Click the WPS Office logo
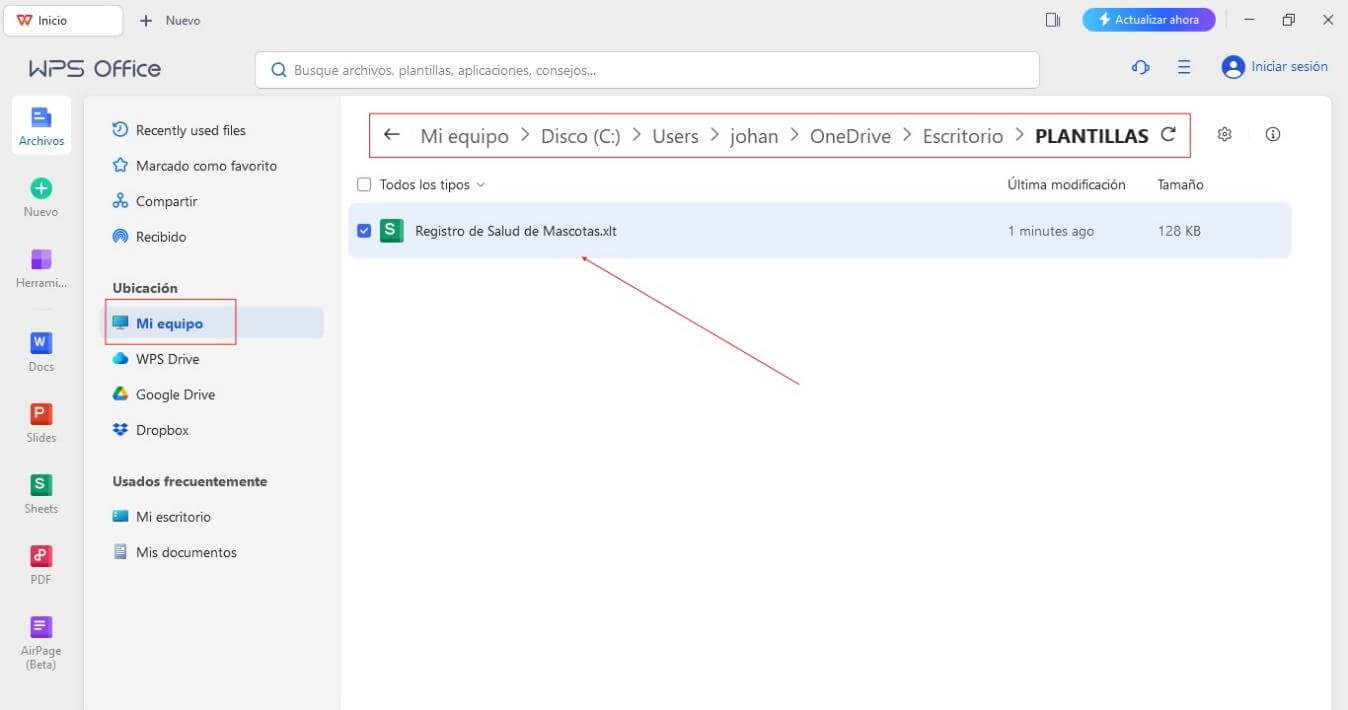The height and width of the screenshot is (710, 1348). click(x=95, y=69)
